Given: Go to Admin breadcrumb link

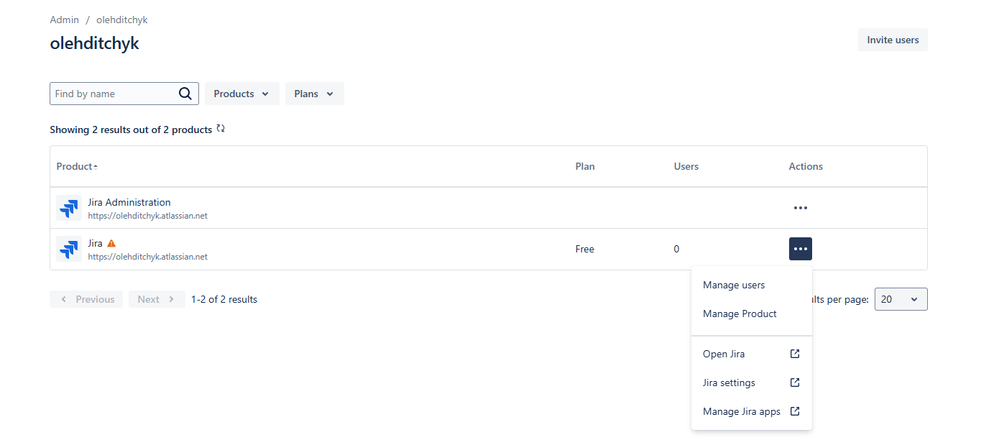Looking at the screenshot, I should coord(64,20).
